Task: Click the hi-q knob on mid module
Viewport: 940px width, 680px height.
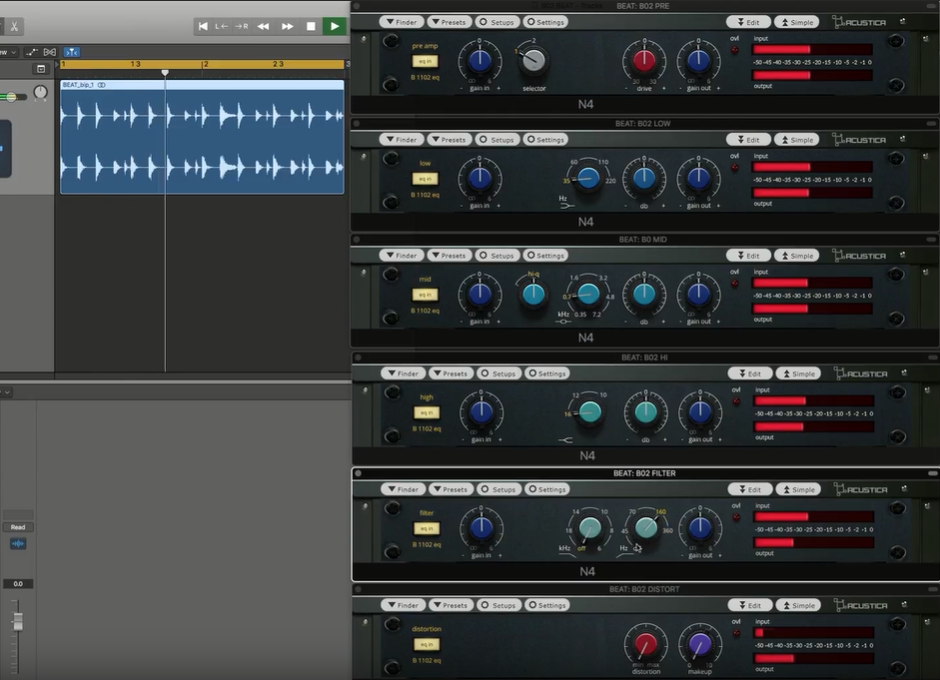Action: 534,294
